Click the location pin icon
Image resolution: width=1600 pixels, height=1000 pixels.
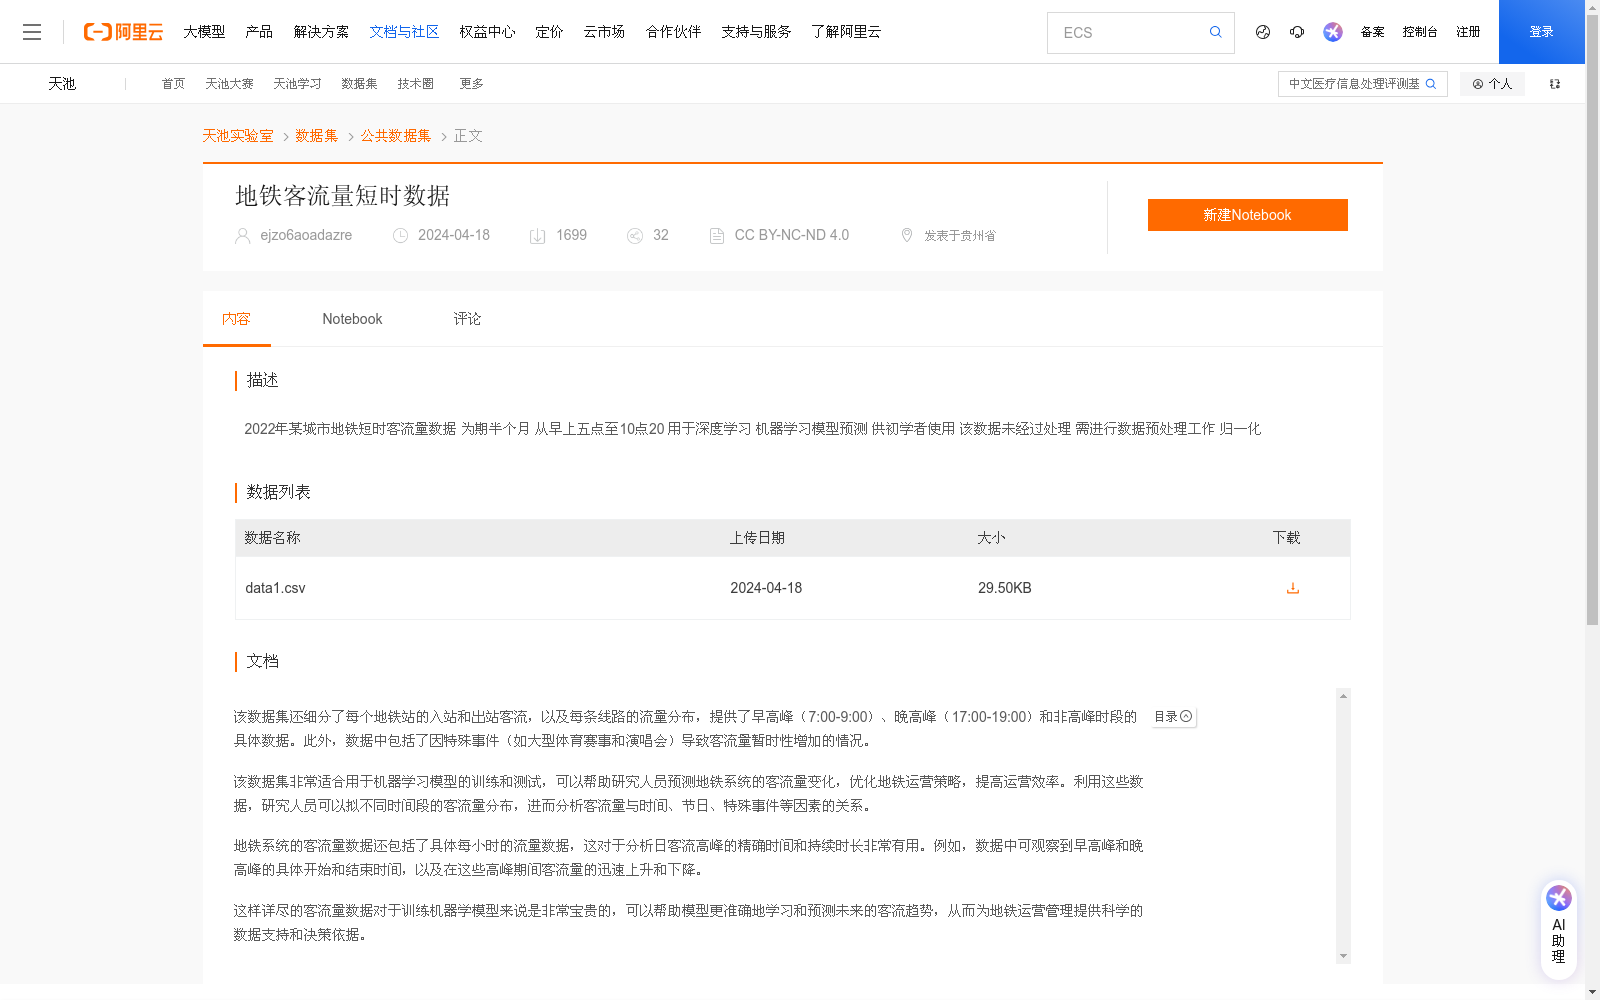tap(907, 235)
